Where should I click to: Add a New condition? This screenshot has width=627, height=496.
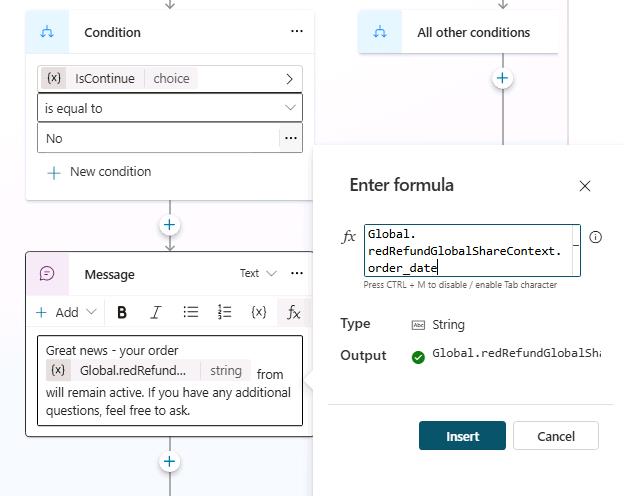point(99,172)
